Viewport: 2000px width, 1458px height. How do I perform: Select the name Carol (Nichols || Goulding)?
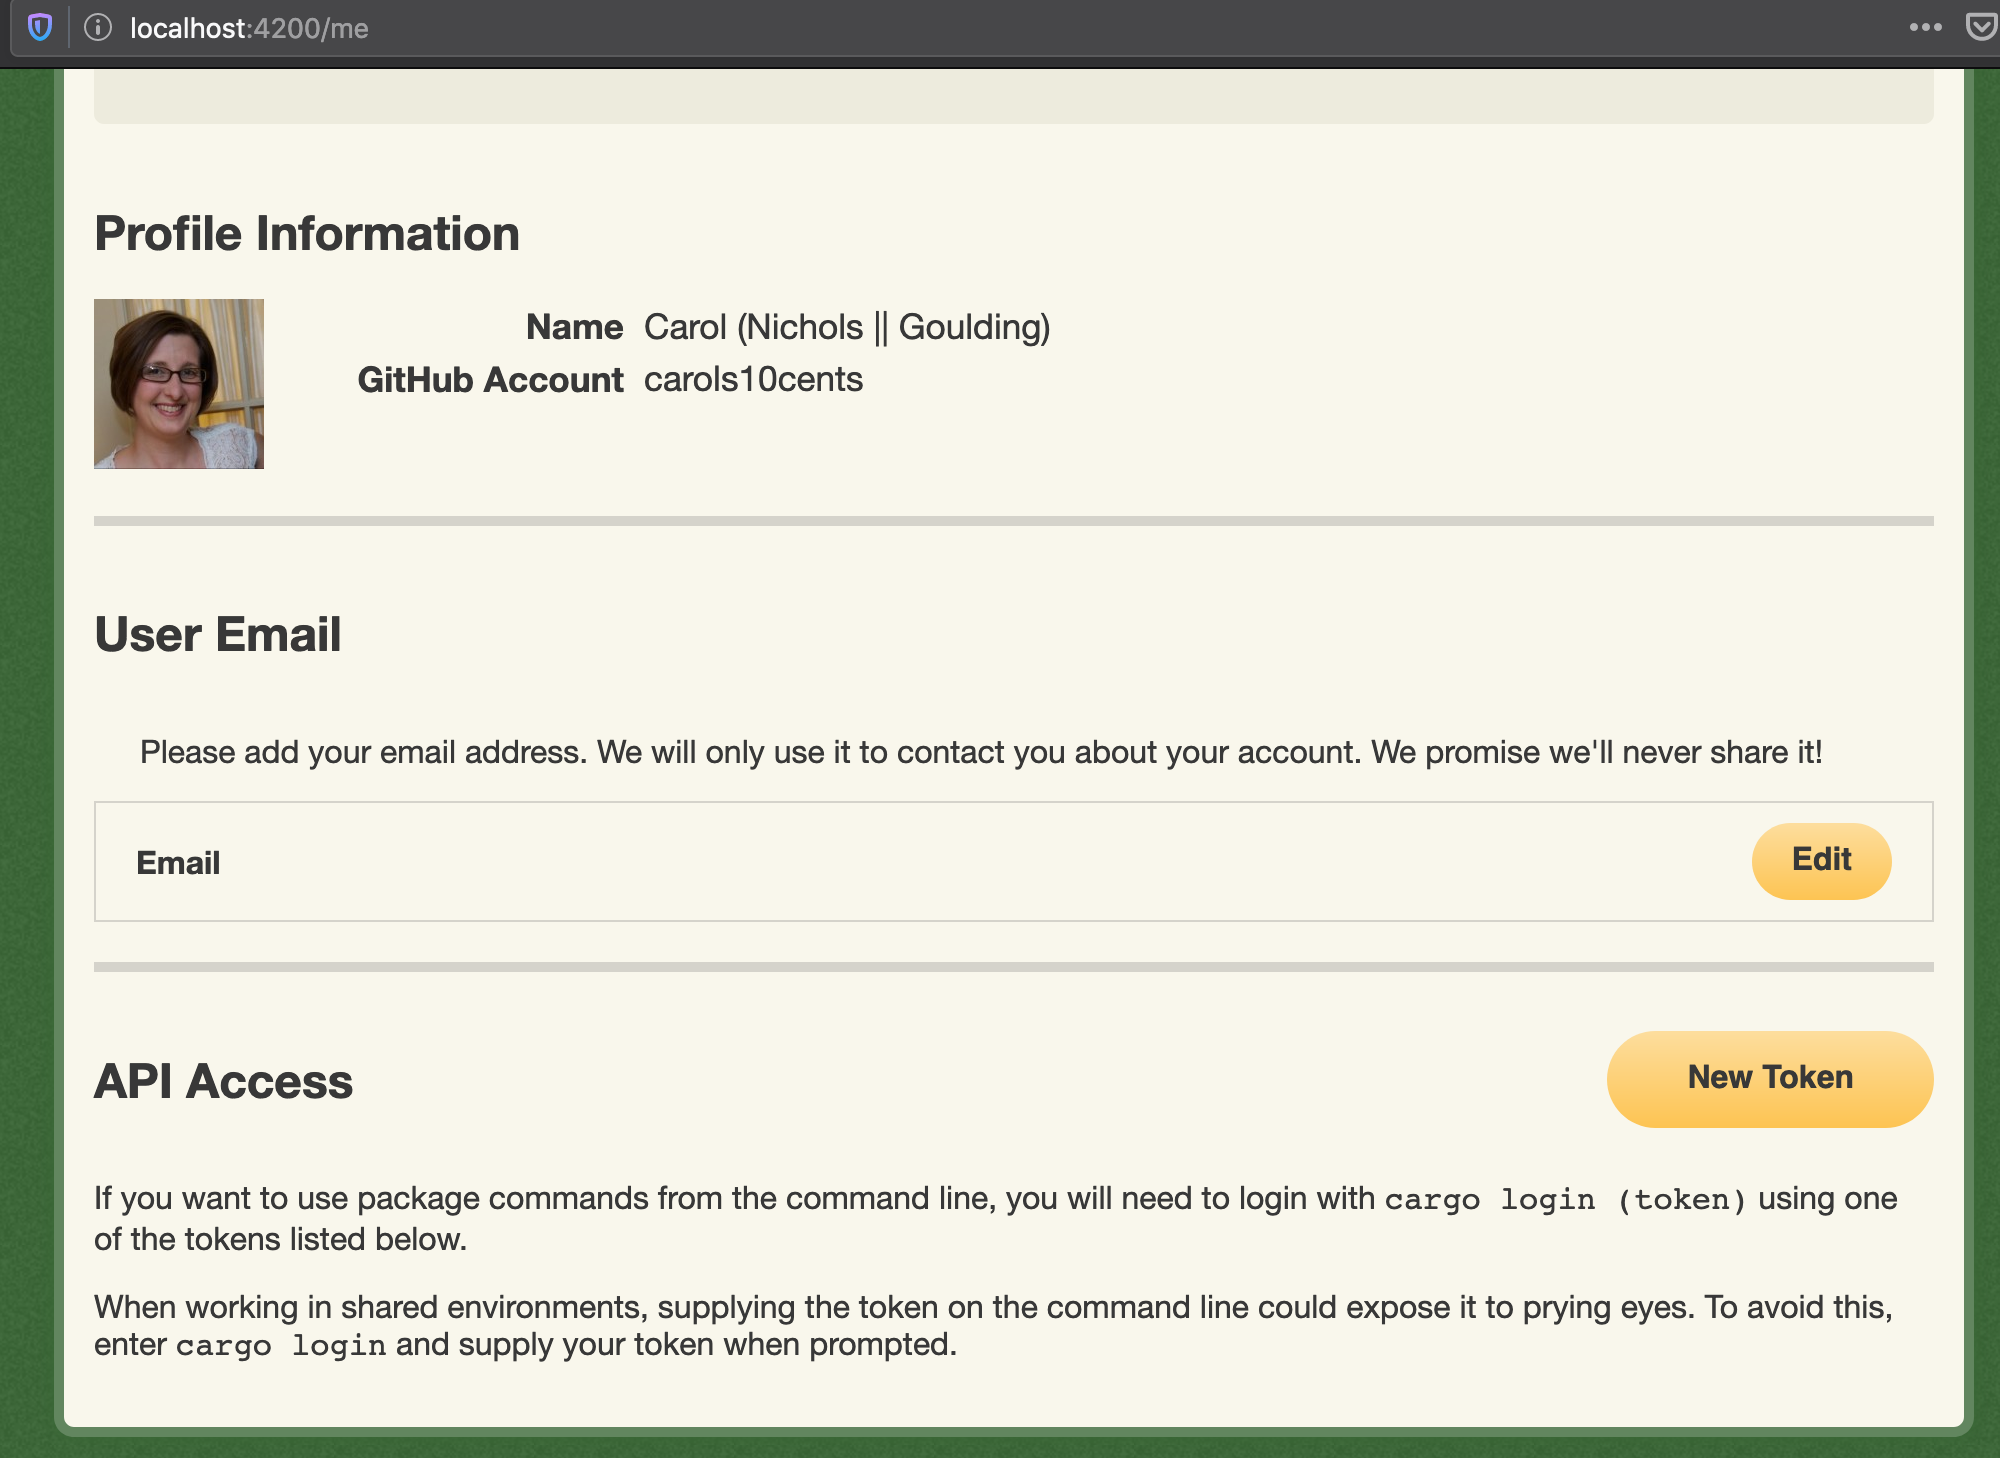(x=847, y=327)
